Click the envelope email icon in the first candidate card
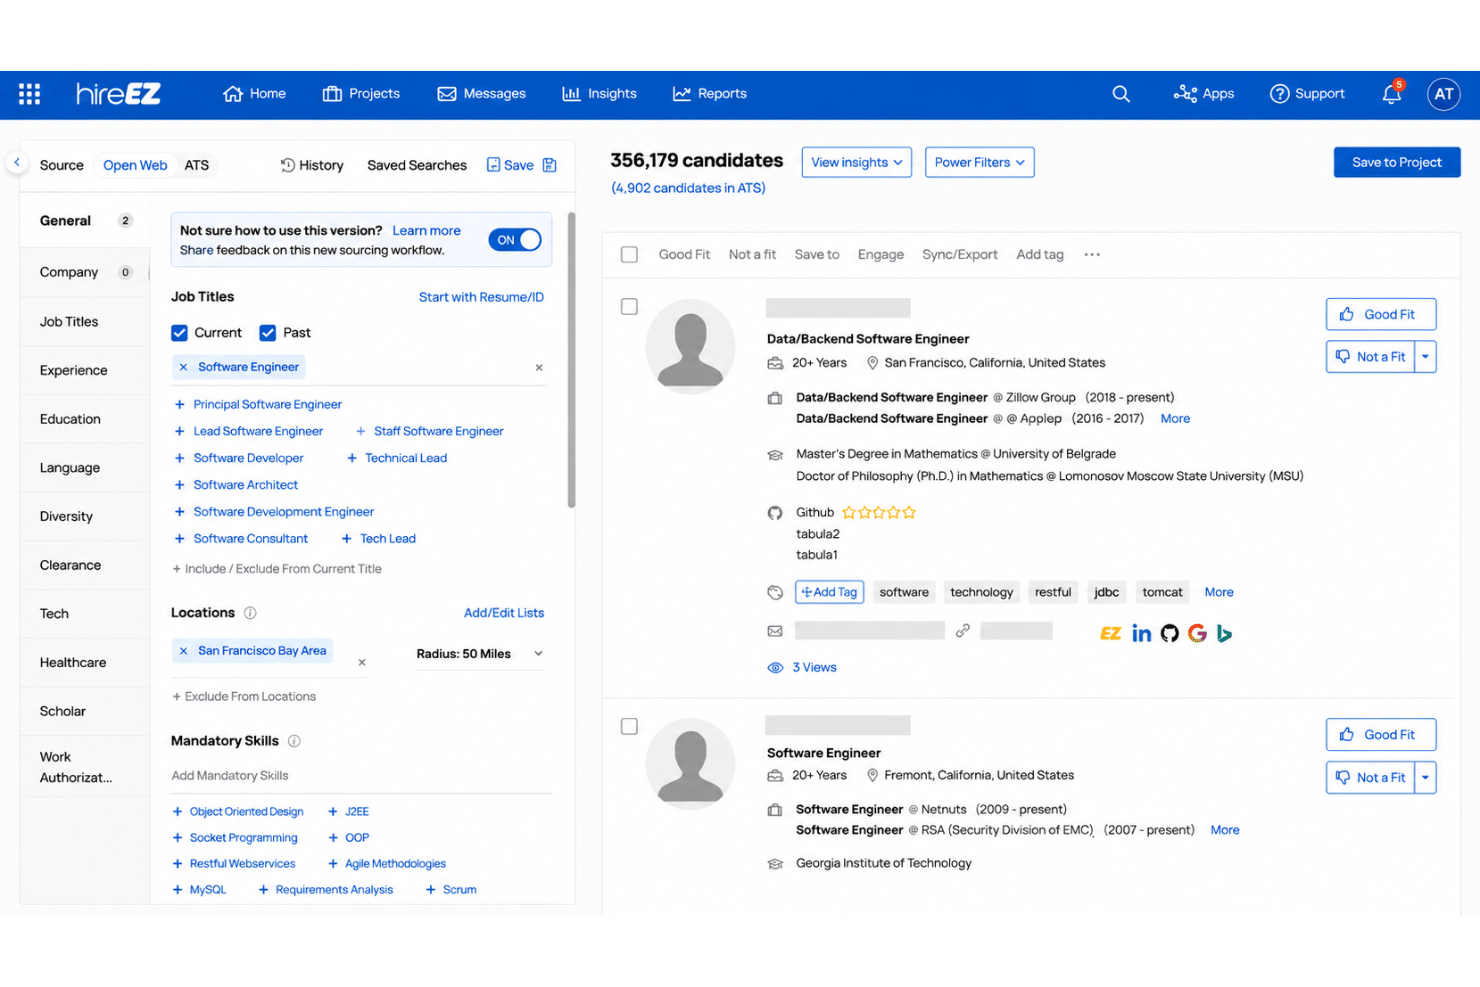 coord(775,631)
